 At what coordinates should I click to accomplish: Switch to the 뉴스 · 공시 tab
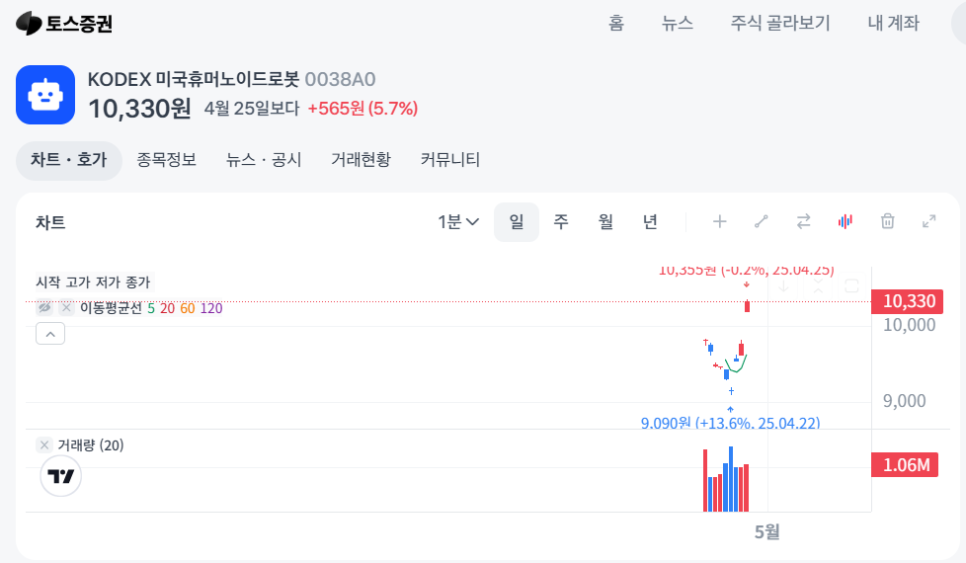tap(264, 160)
